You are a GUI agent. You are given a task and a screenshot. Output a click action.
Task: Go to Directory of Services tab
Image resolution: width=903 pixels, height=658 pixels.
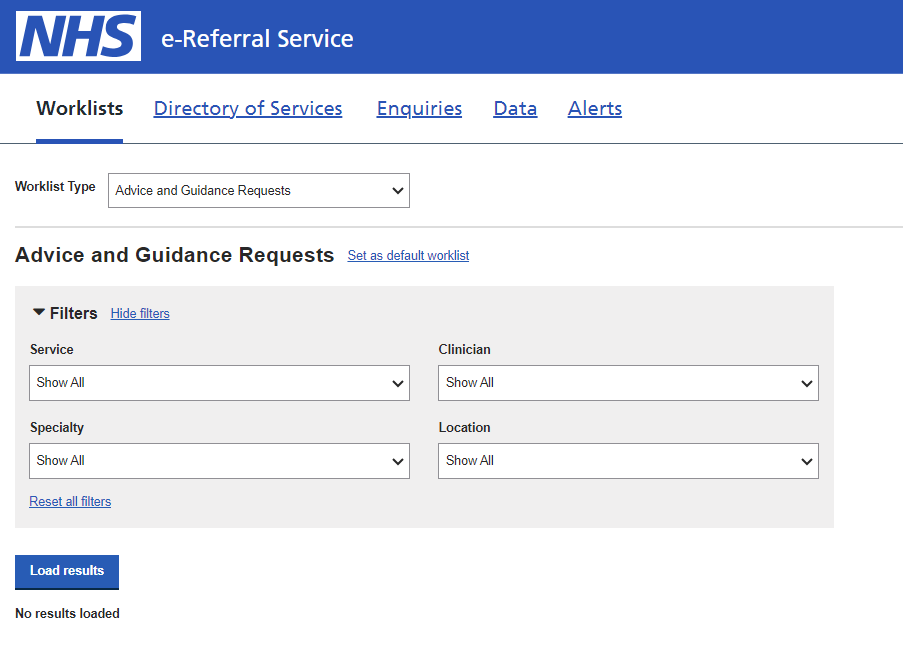[248, 108]
